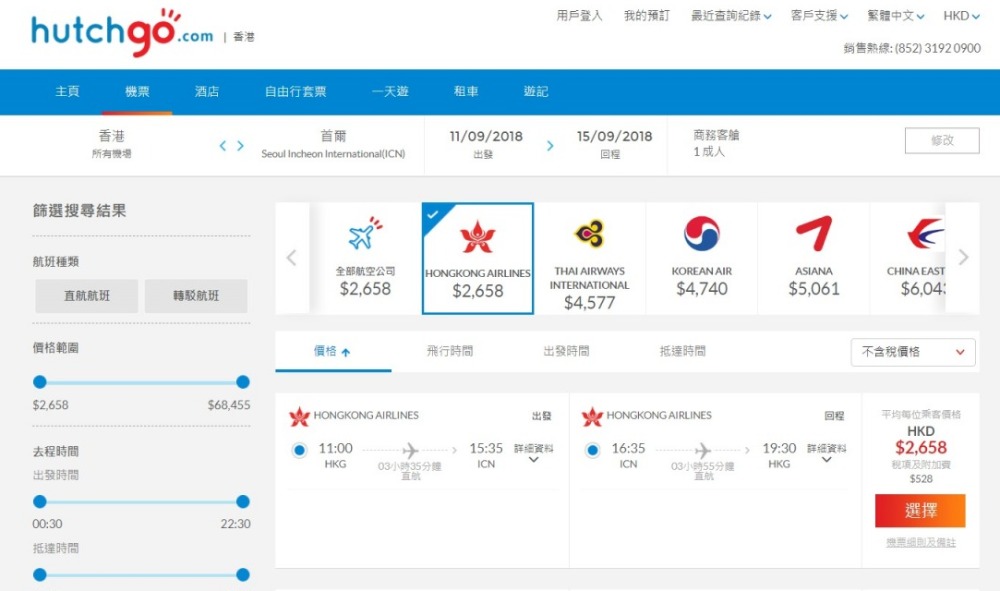Click the right arrow between origin and destination
The height and width of the screenshot is (591, 1000).
pos(240,146)
